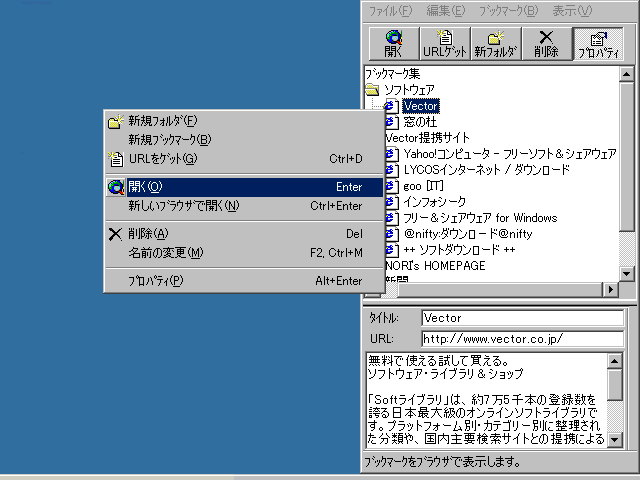Choose 名前の変更(M) in context menu

(244, 253)
